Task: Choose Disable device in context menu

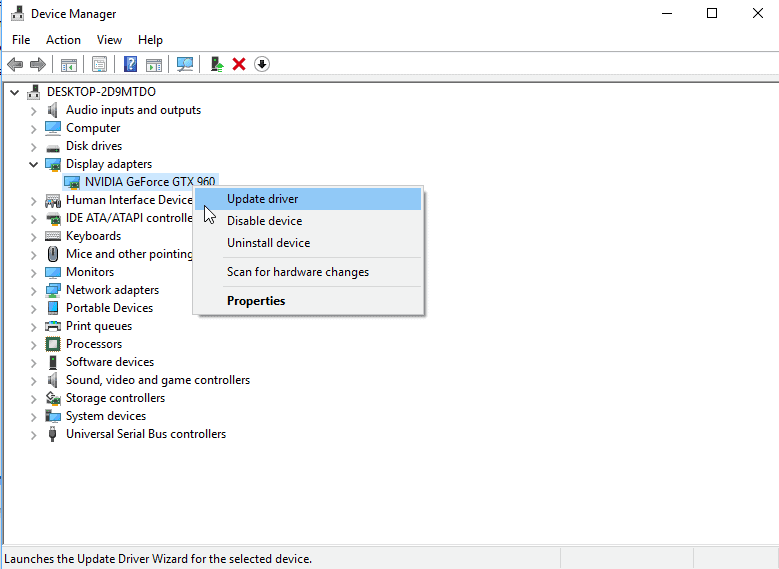Action: (308, 221)
